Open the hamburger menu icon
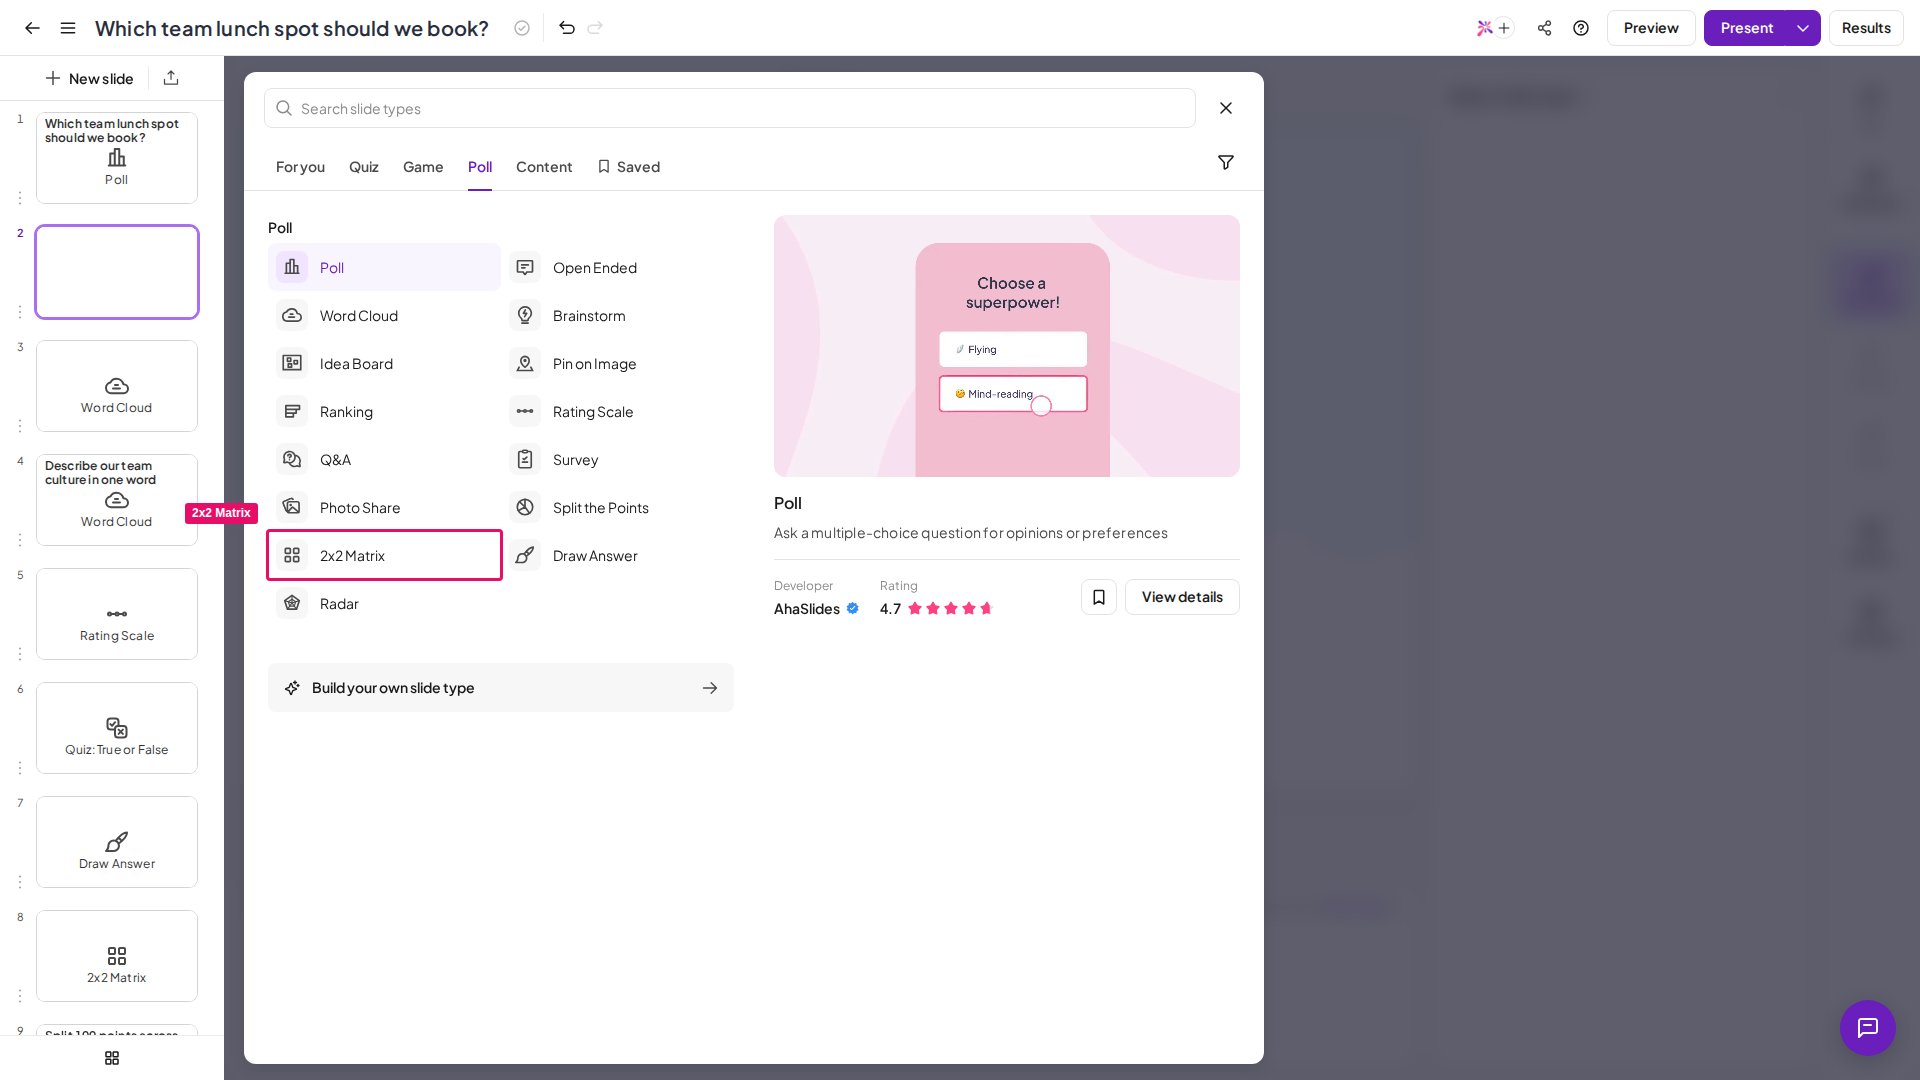1920x1080 pixels. (68, 28)
